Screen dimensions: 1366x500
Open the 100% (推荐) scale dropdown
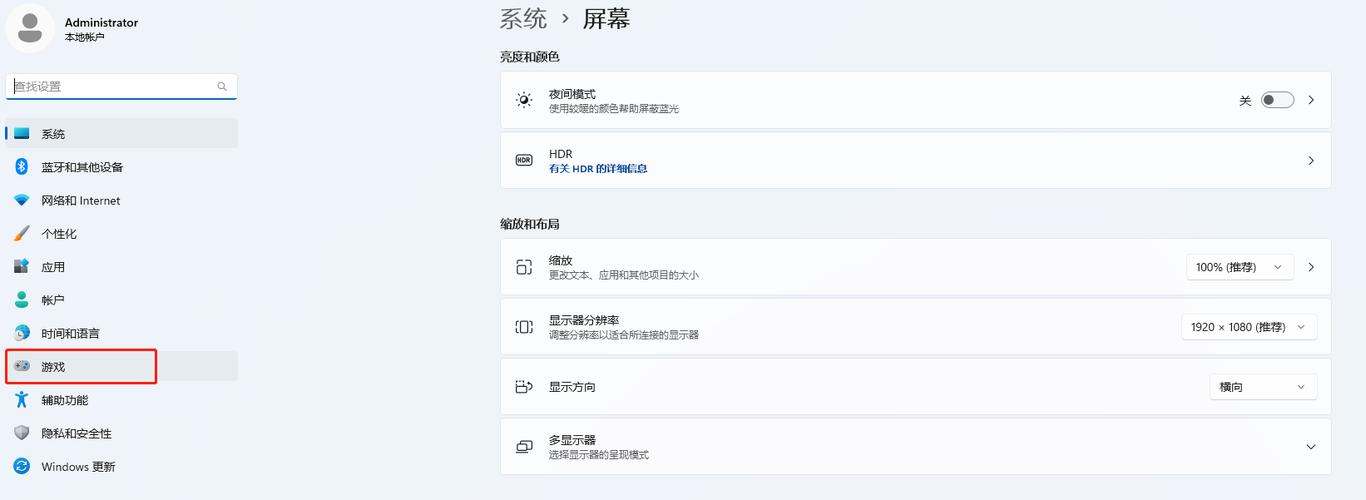tap(1240, 267)
